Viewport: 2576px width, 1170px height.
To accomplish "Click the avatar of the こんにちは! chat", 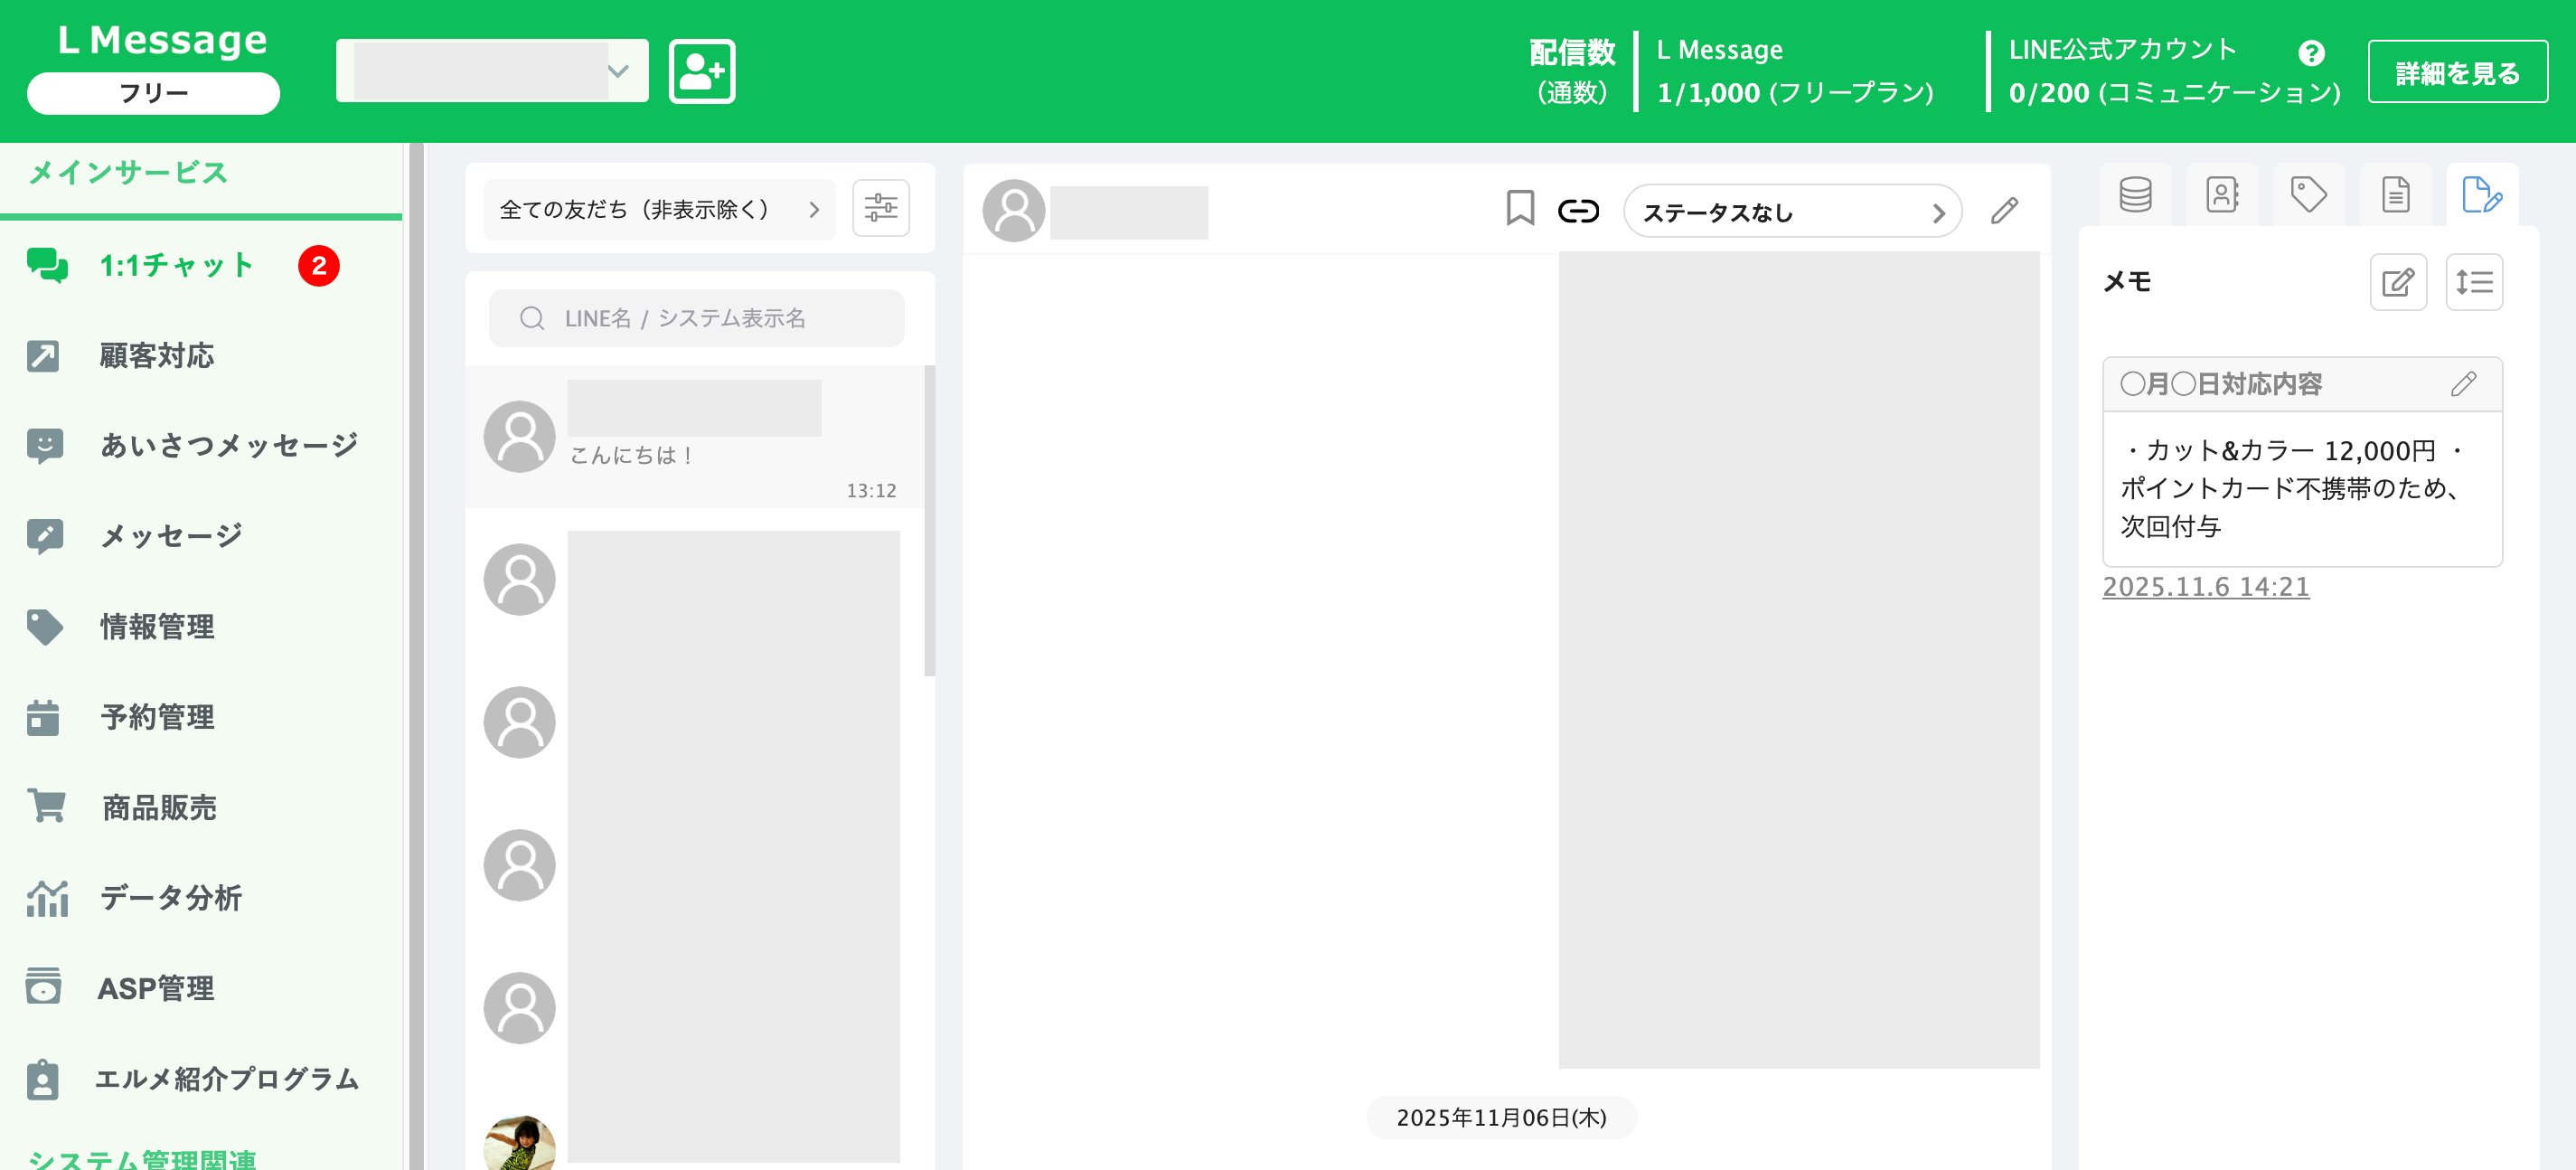I will (x=520, y=437).
